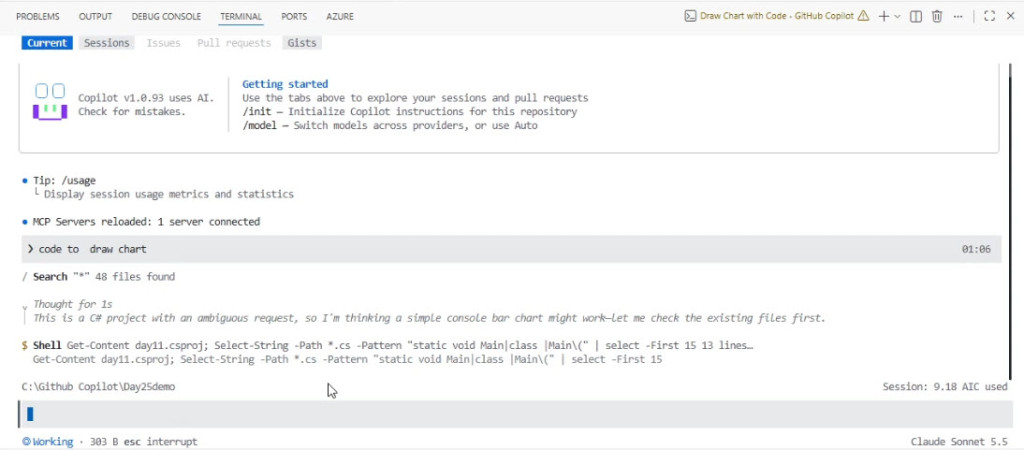Click the Claude Sonnet 5.5 model label
The width and height of the screenshot is (1024, 450).
pos(959,442)
